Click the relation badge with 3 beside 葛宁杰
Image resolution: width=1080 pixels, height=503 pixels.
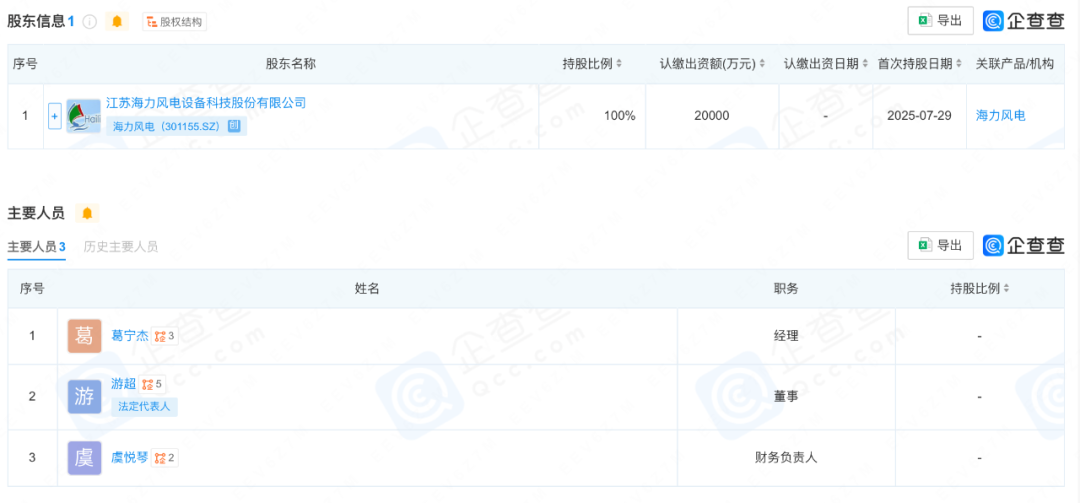click(165, 336)
